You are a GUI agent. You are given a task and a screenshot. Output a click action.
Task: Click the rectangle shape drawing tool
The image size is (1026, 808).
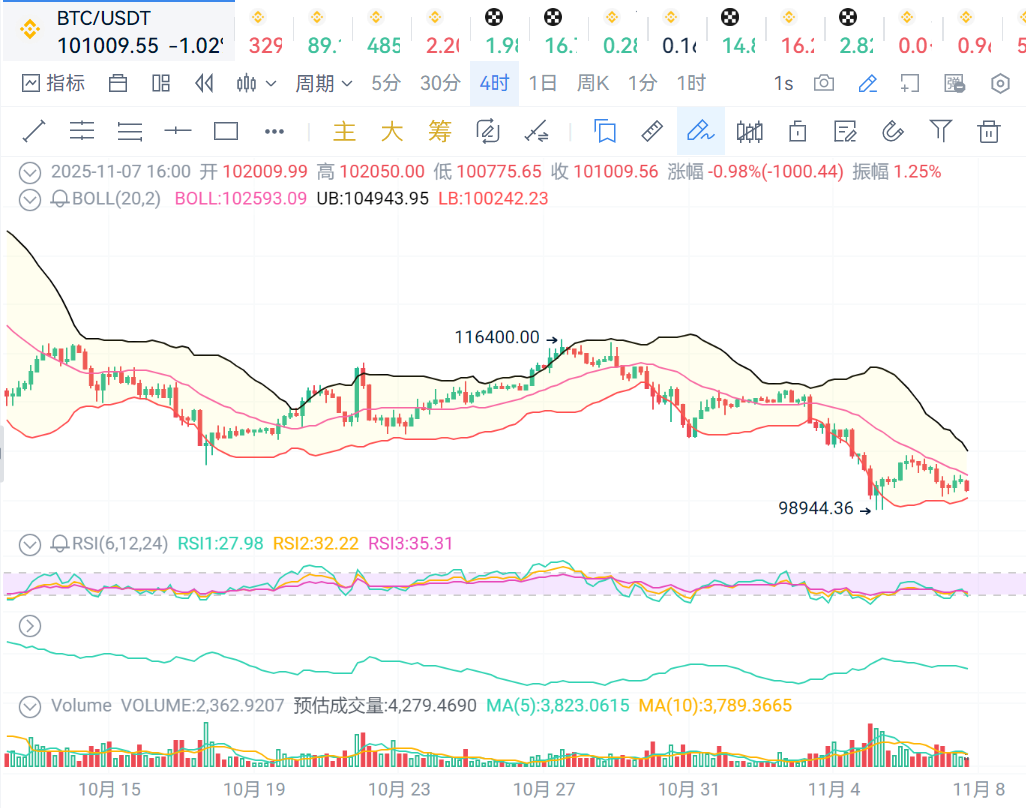[226, 131]
